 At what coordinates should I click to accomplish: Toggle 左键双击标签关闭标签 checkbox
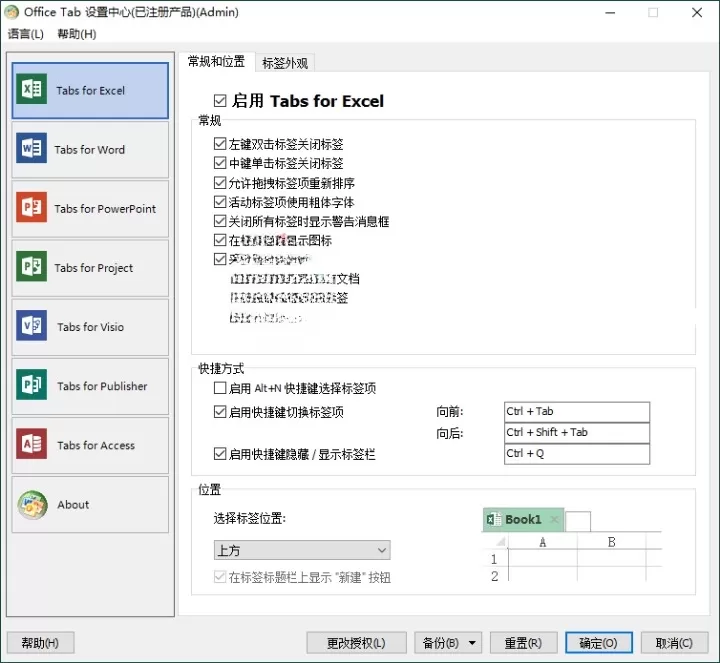pyautogui.click(x=220, y=144)
